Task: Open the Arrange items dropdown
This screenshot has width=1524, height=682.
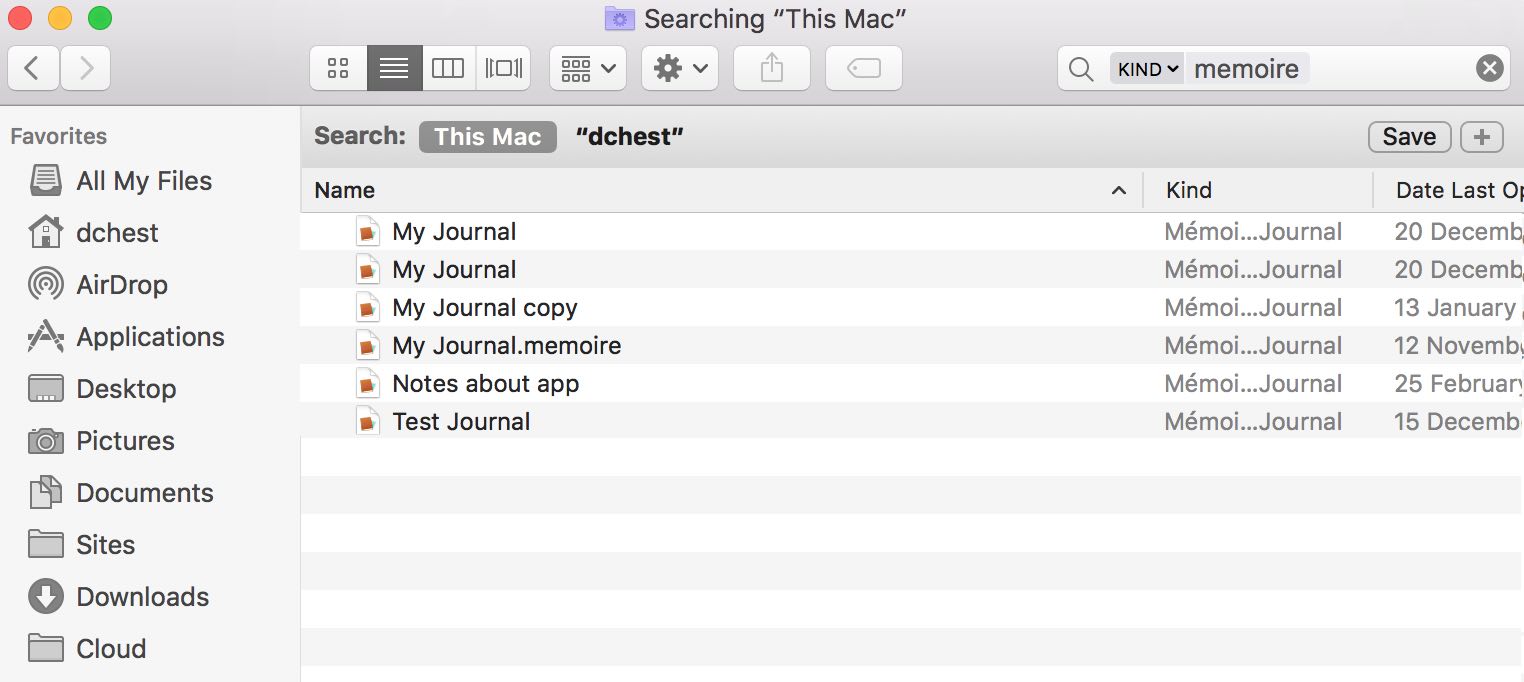Action: coord(588,68)
